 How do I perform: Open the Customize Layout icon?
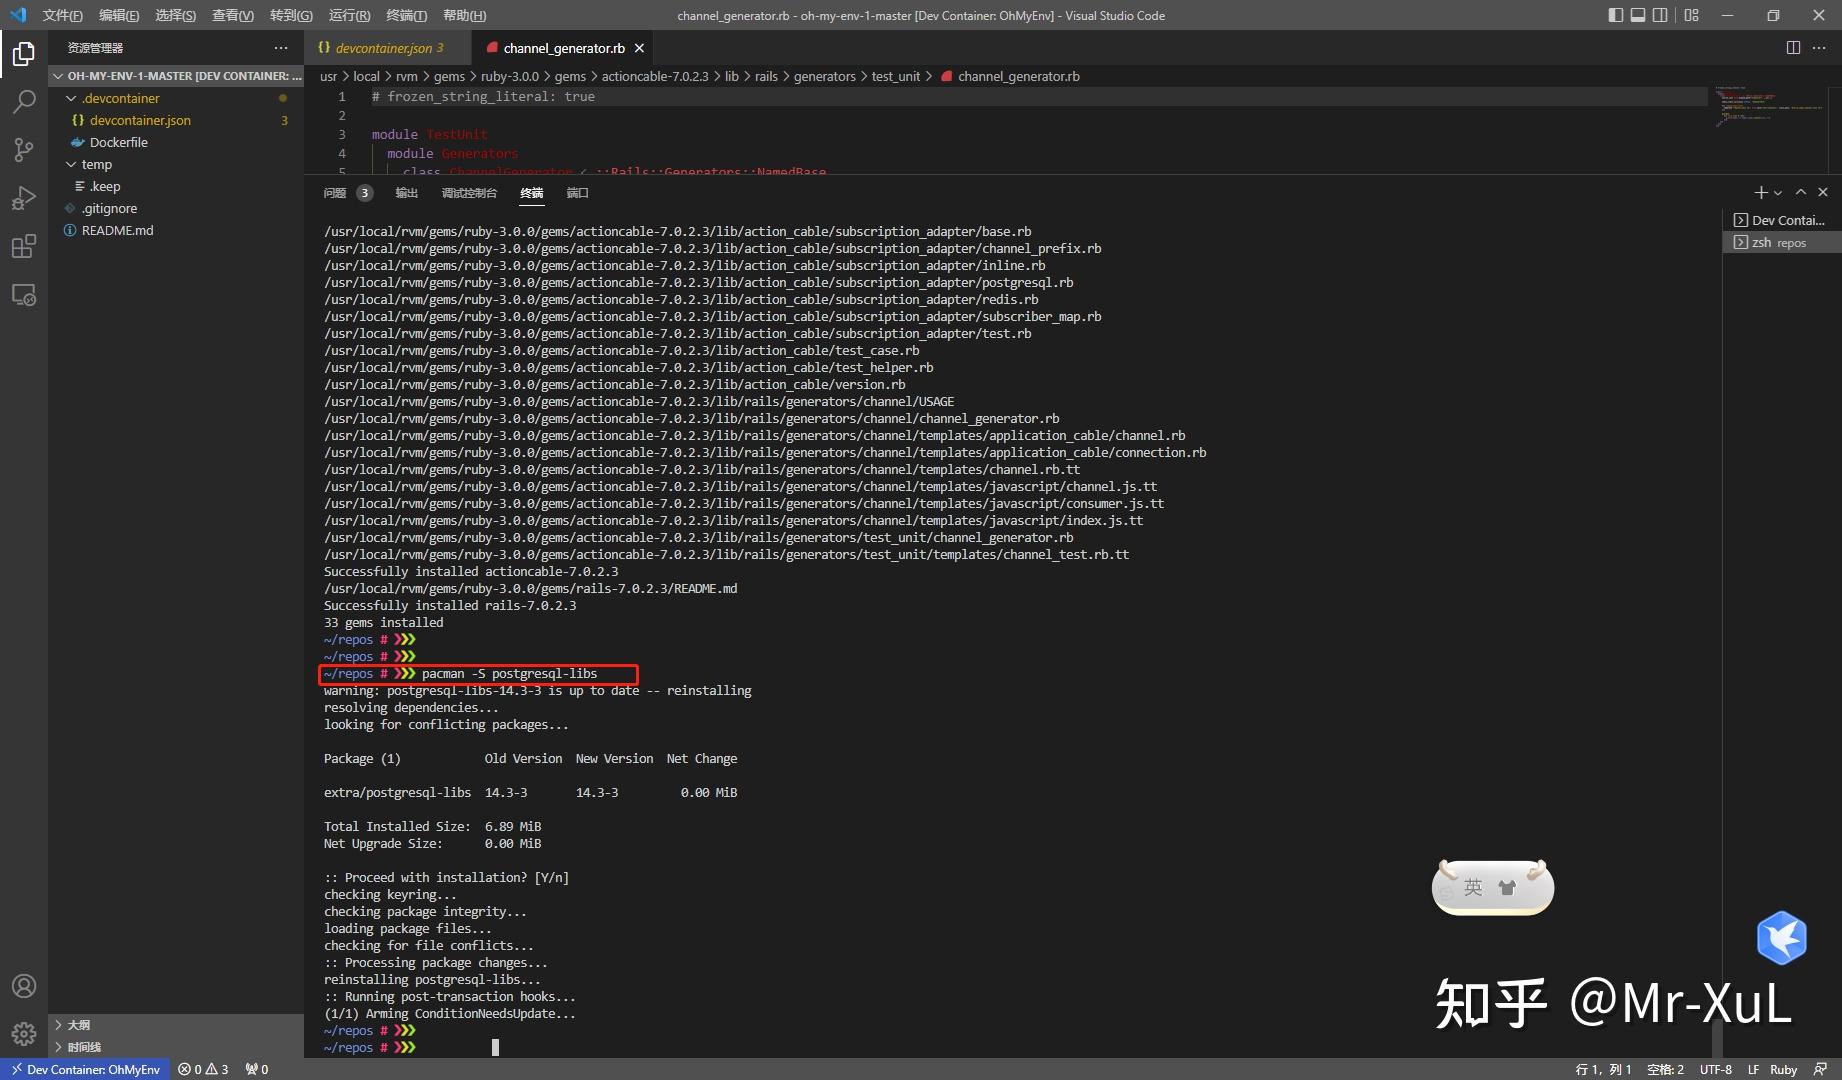pyautogui.click(x=1692, y=15)
